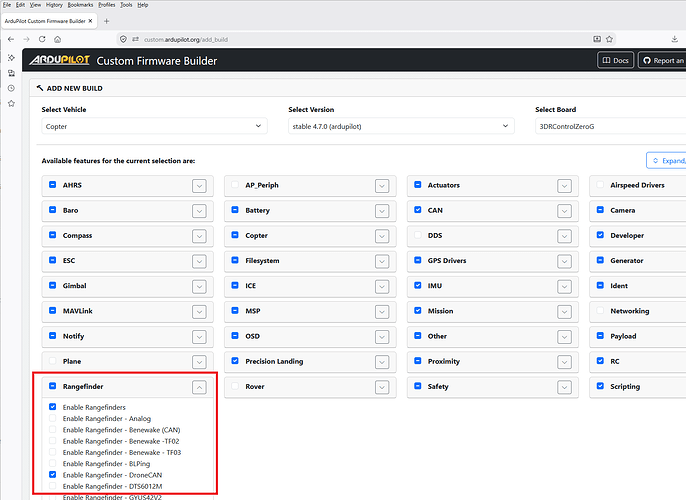Click the Expand all button
The width and height of the screenshot is (686, 500).
click(666, 161)
